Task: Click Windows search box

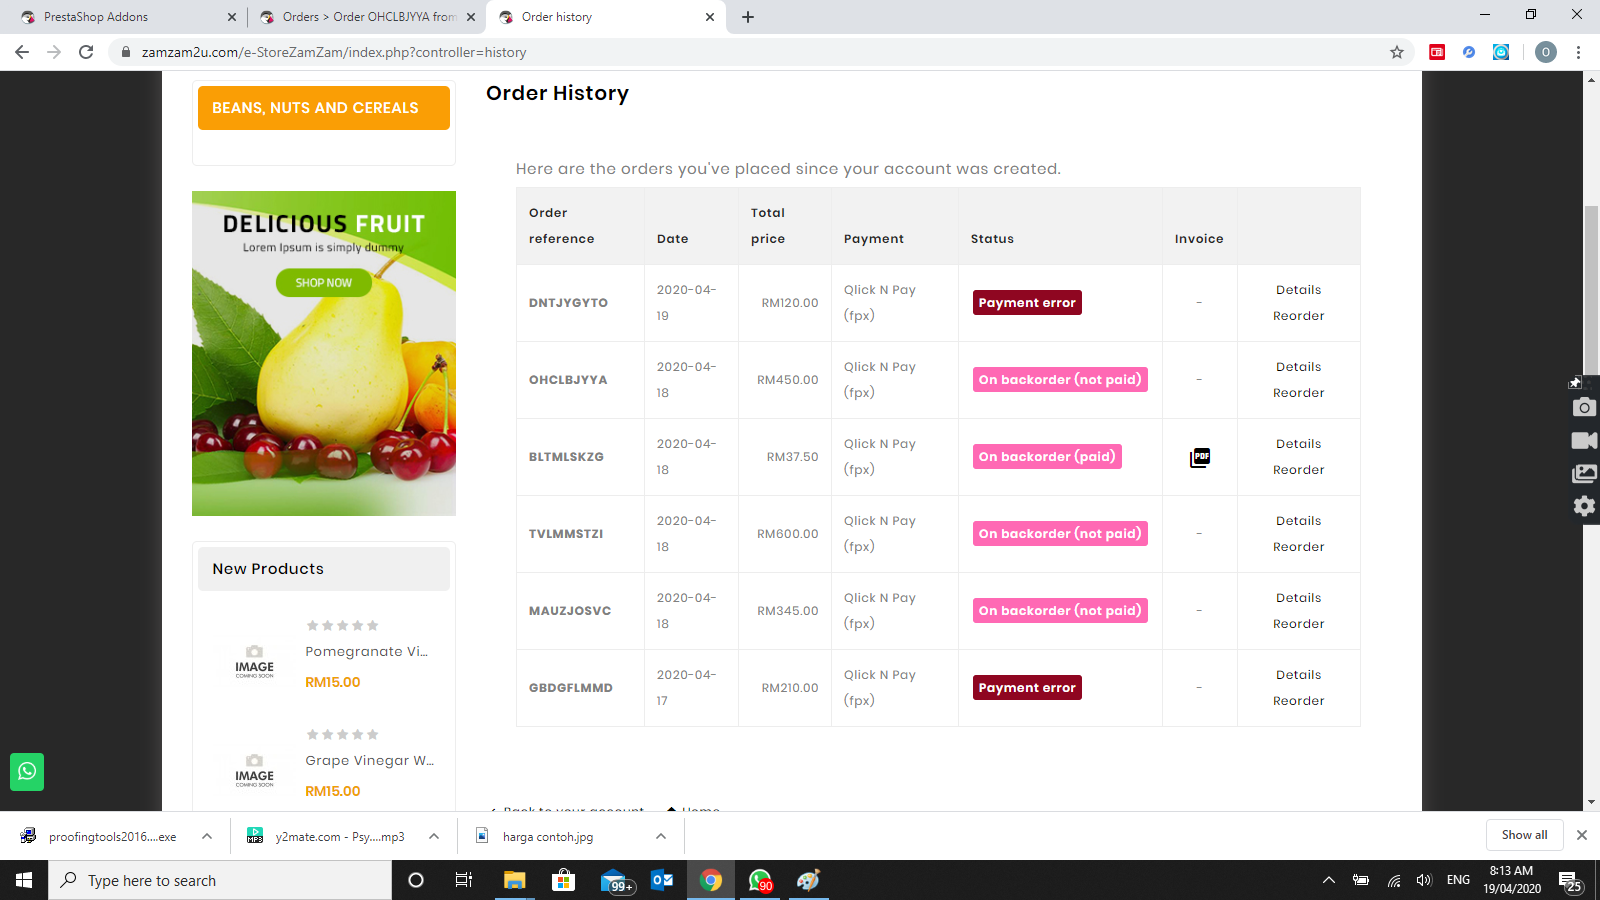Action: 220,880
